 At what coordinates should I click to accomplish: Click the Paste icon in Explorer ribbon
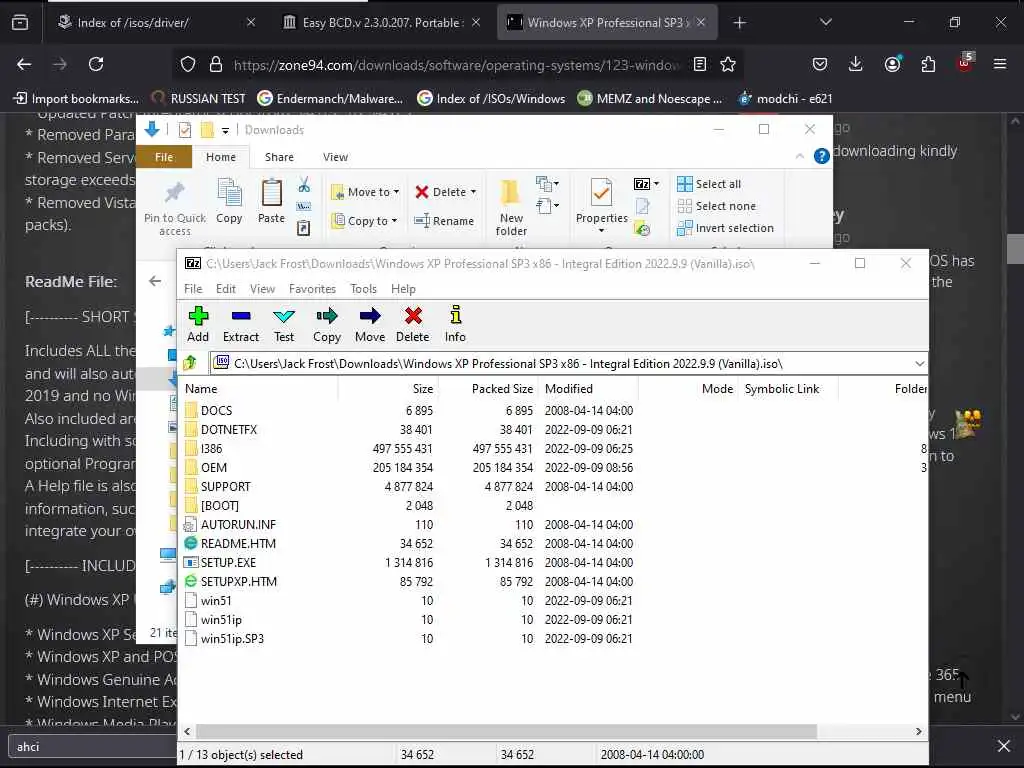pos(271,201)
